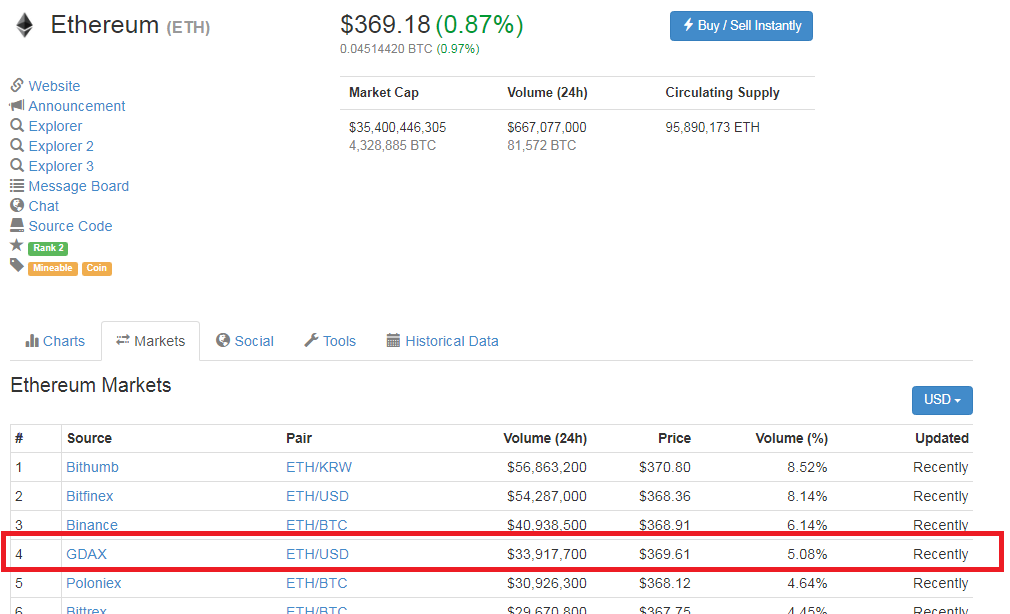Viewport: 1010px width, 614px height.
Task: Click the magnifier icon beside Explorer 2
Action: [x=17, y=145]
